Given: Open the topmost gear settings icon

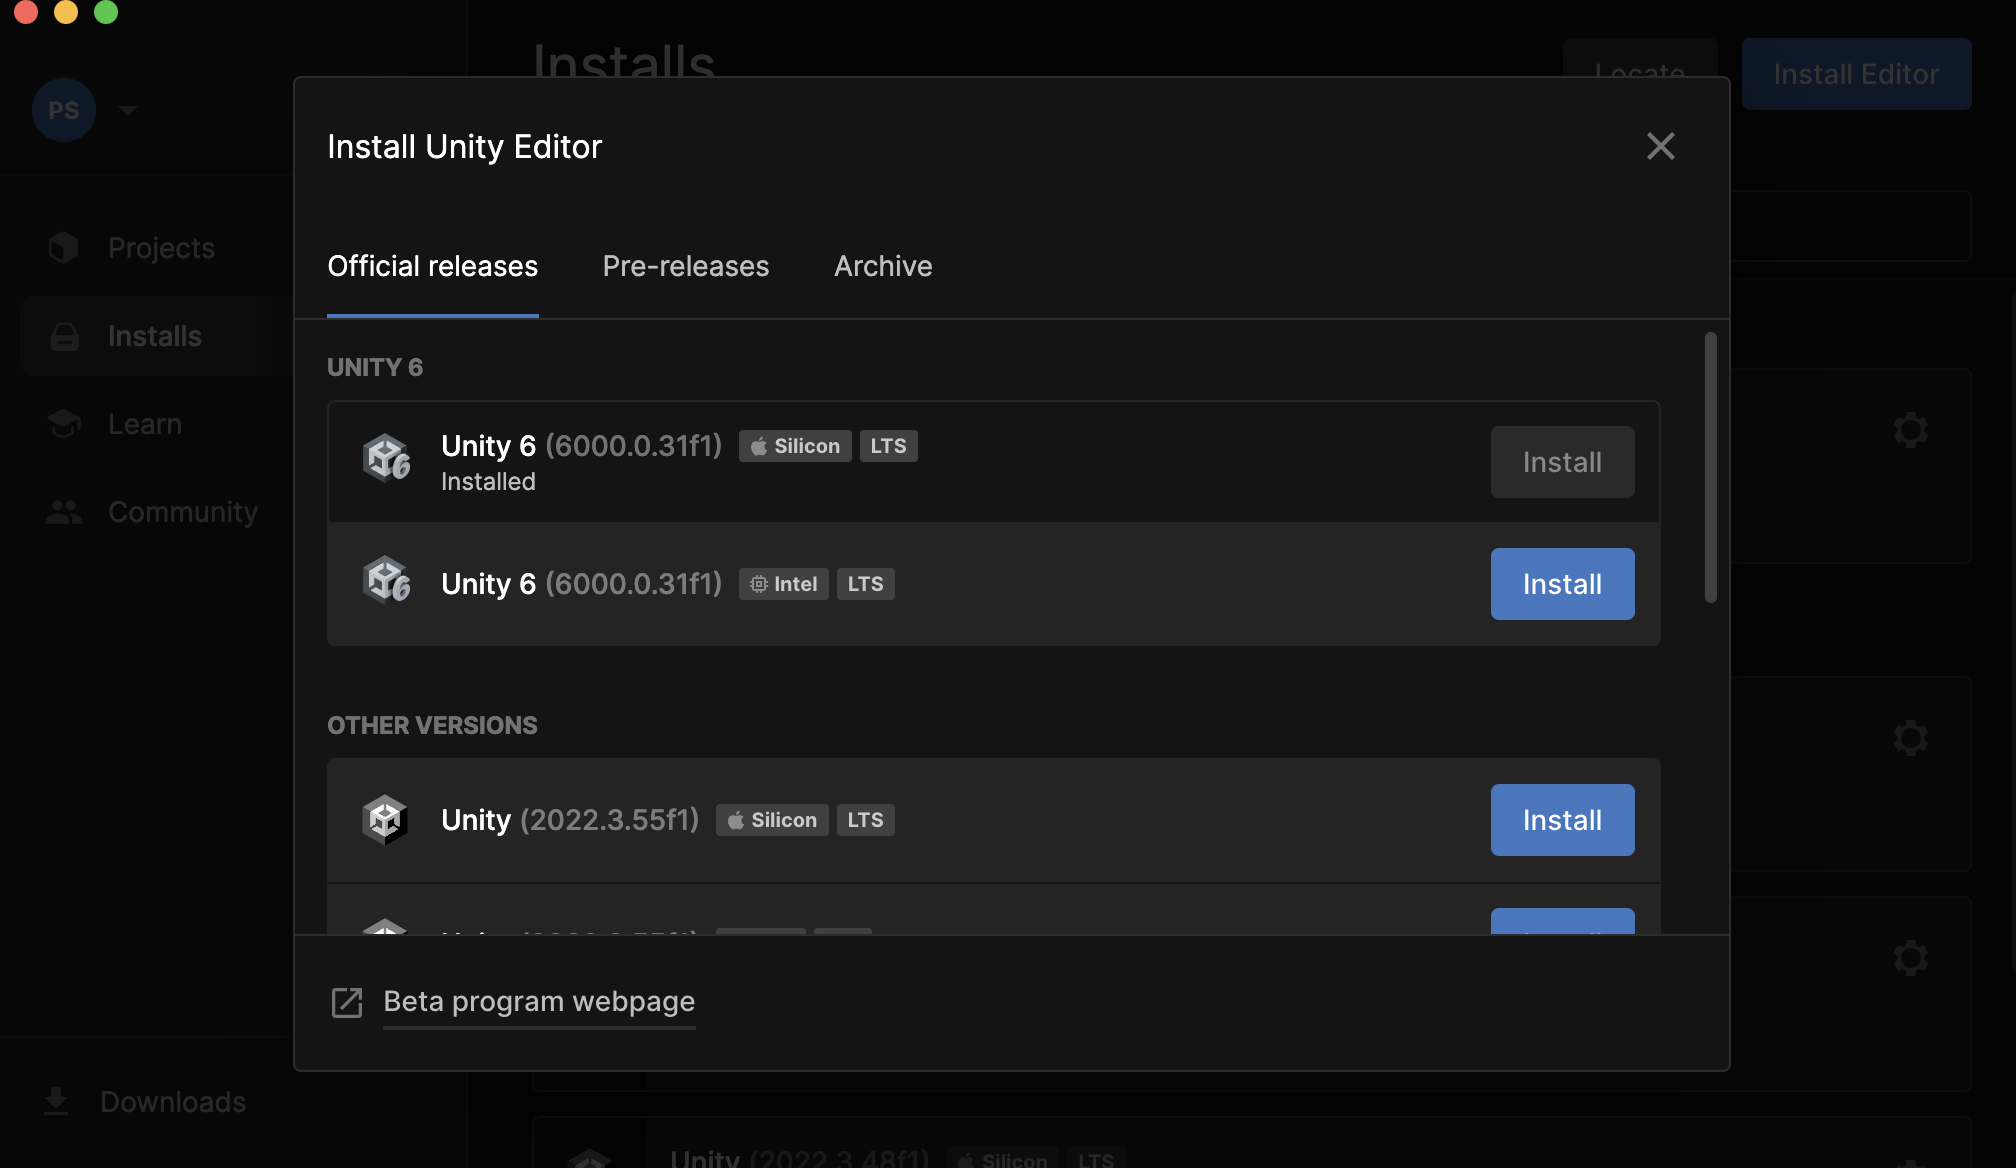Looking at the screenshot, I should [x=1910, y=430].
